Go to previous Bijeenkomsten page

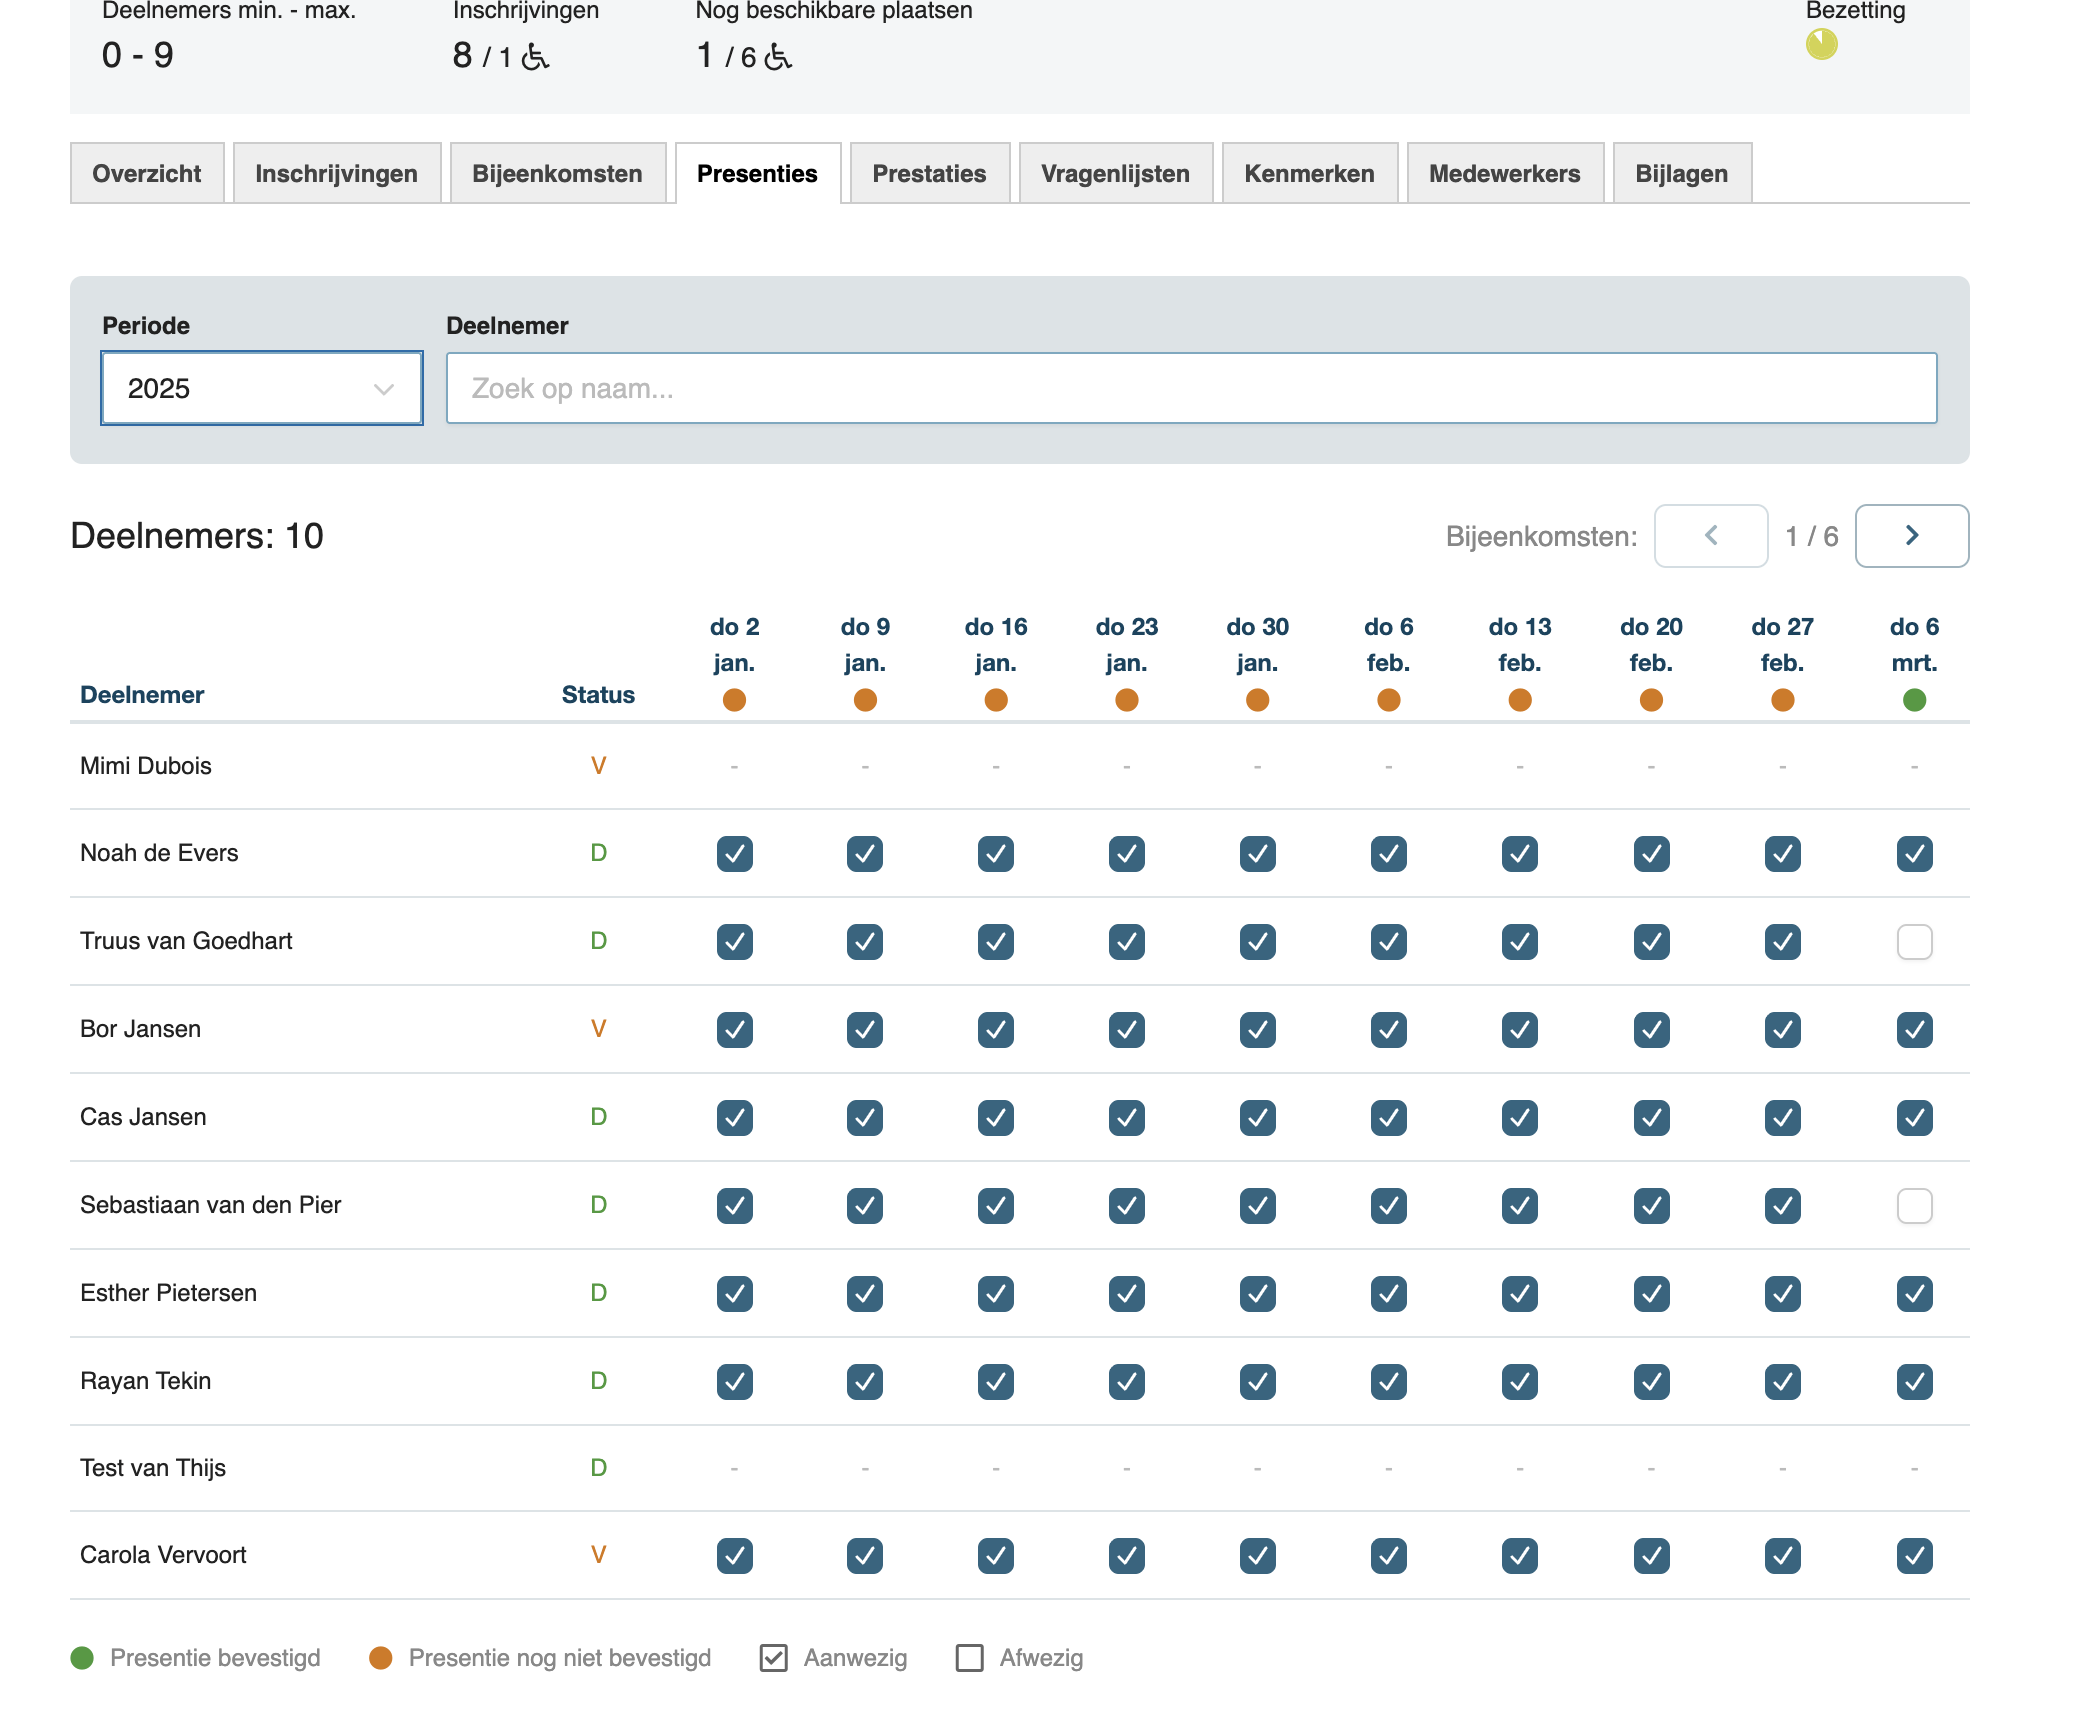(1710, 536)
